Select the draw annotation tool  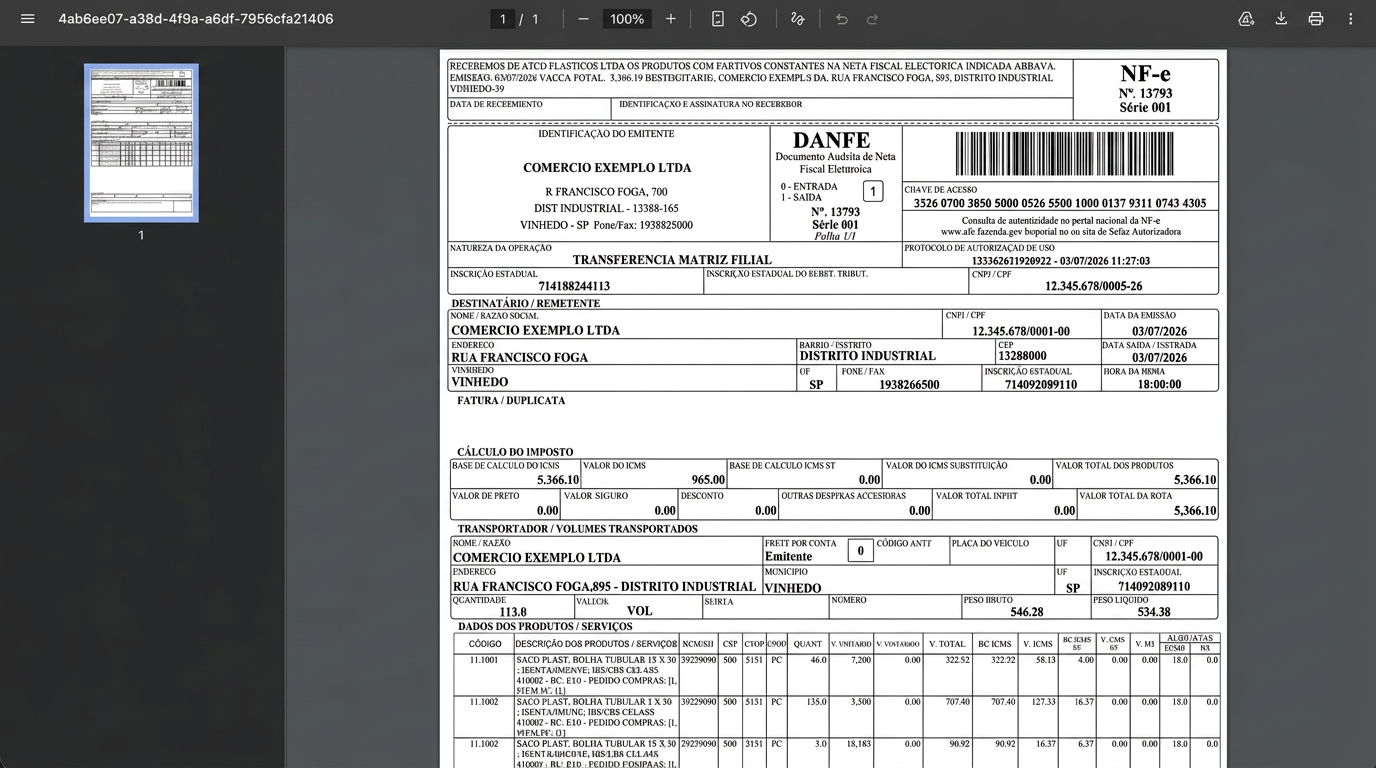pyautogui.click(x=797, y=19)
